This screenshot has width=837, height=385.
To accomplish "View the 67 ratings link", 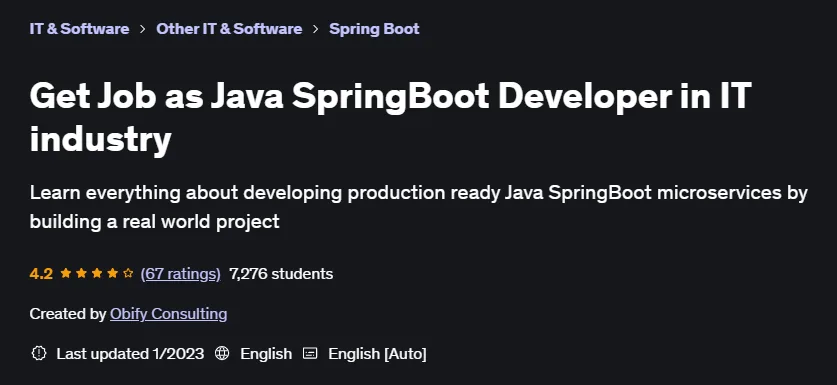I will [x=180, y=274].
